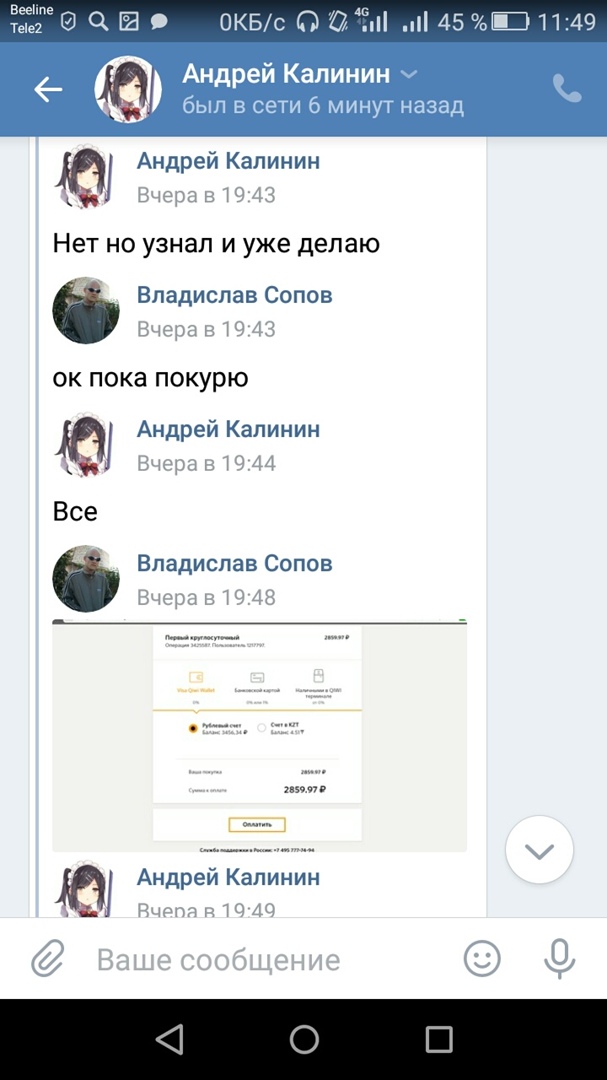Open header avatar of Андрей Калинин
Viewport: 607px width, 1080px height.
pos(127,90)
